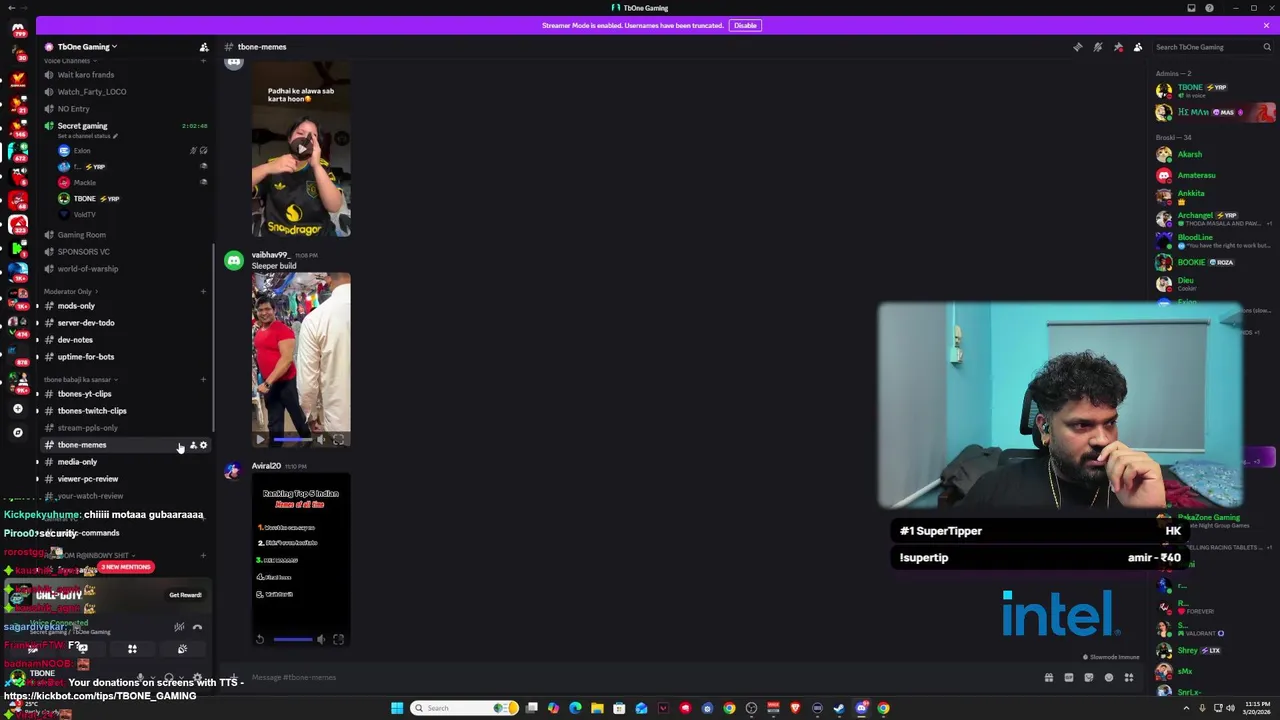Disable Streamer Mode from the banner

[x=745, y=25]
